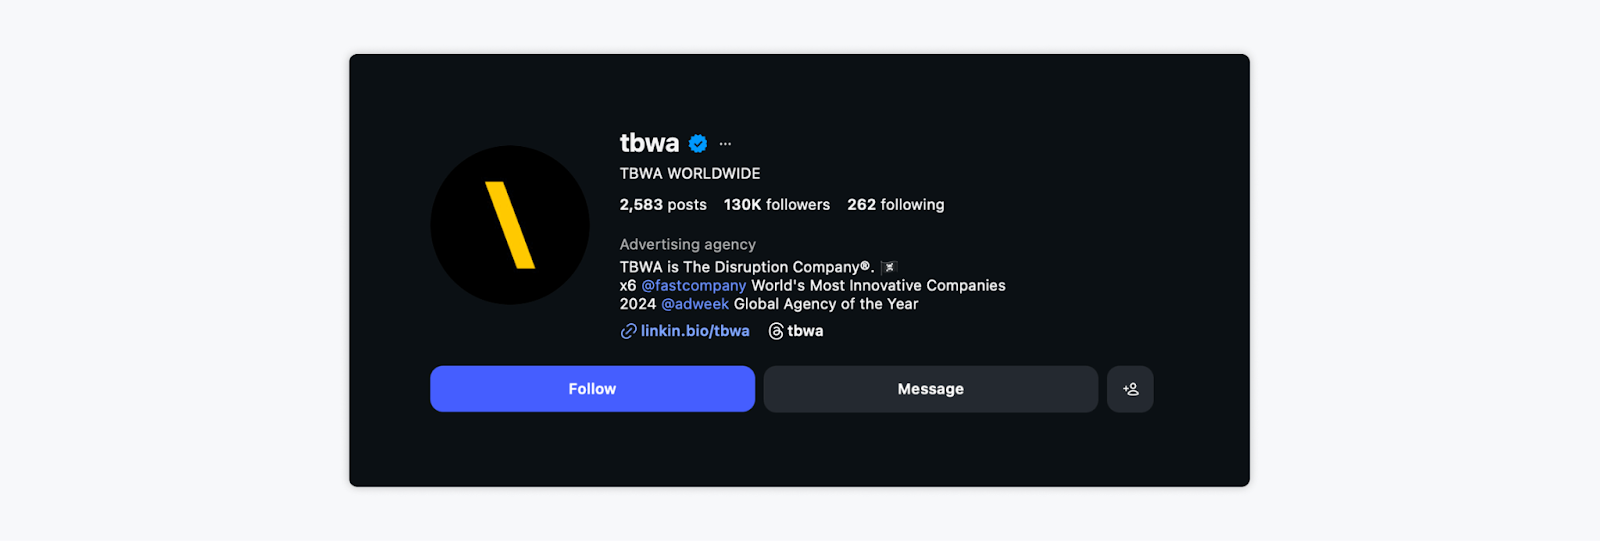
Task: Click the blue verified badge icon
Action: pos(698,144)
